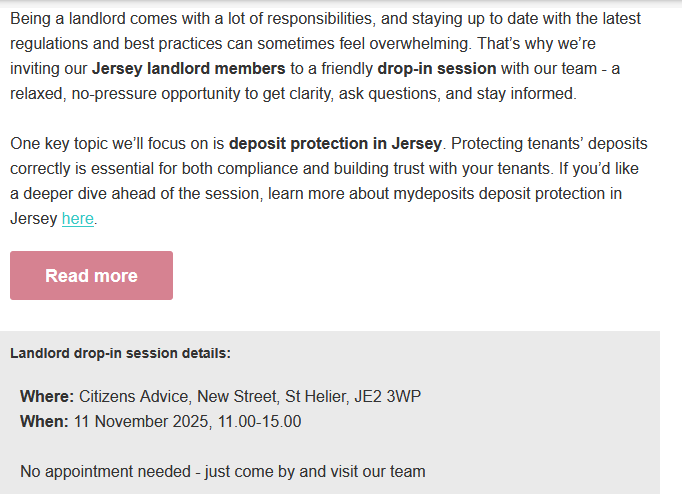The height and width of the screenshot is (496, 682).
Task: Click the "regulations and best practices" line
Action: click(120, 44)
